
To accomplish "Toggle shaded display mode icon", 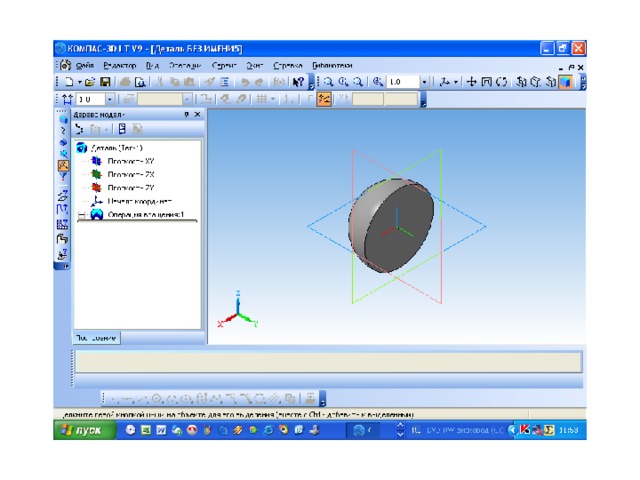I will (566, 82).
